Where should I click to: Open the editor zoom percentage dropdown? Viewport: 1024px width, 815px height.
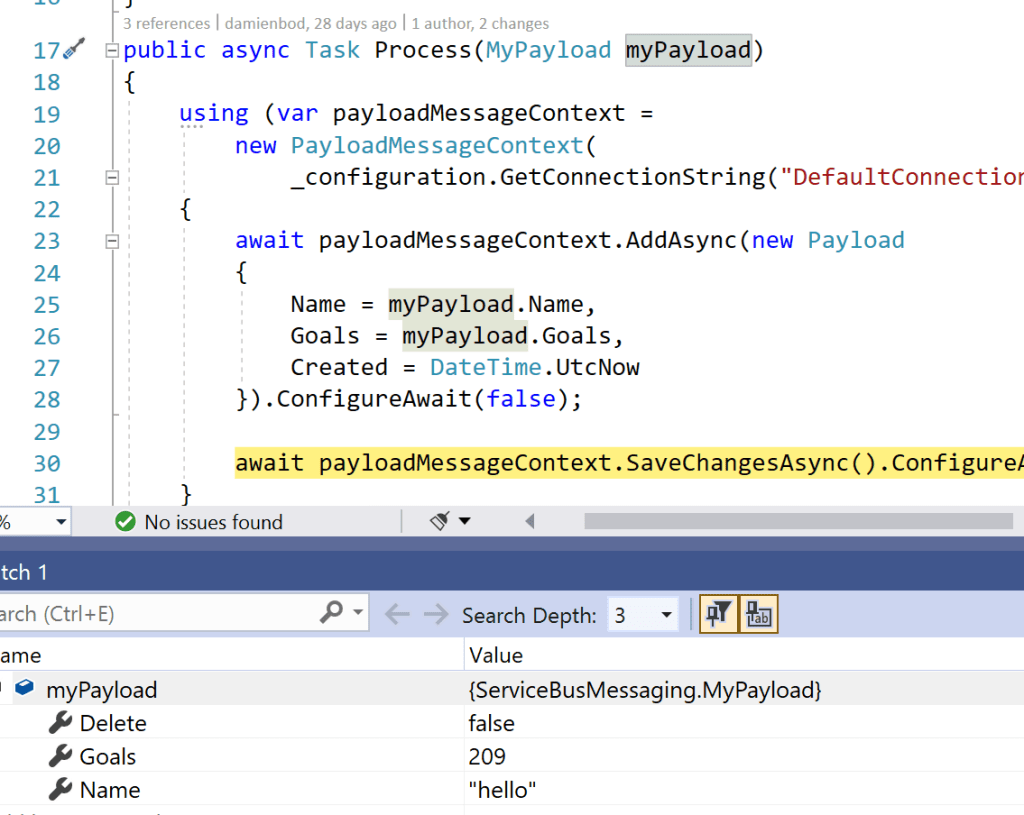point(61,522)
